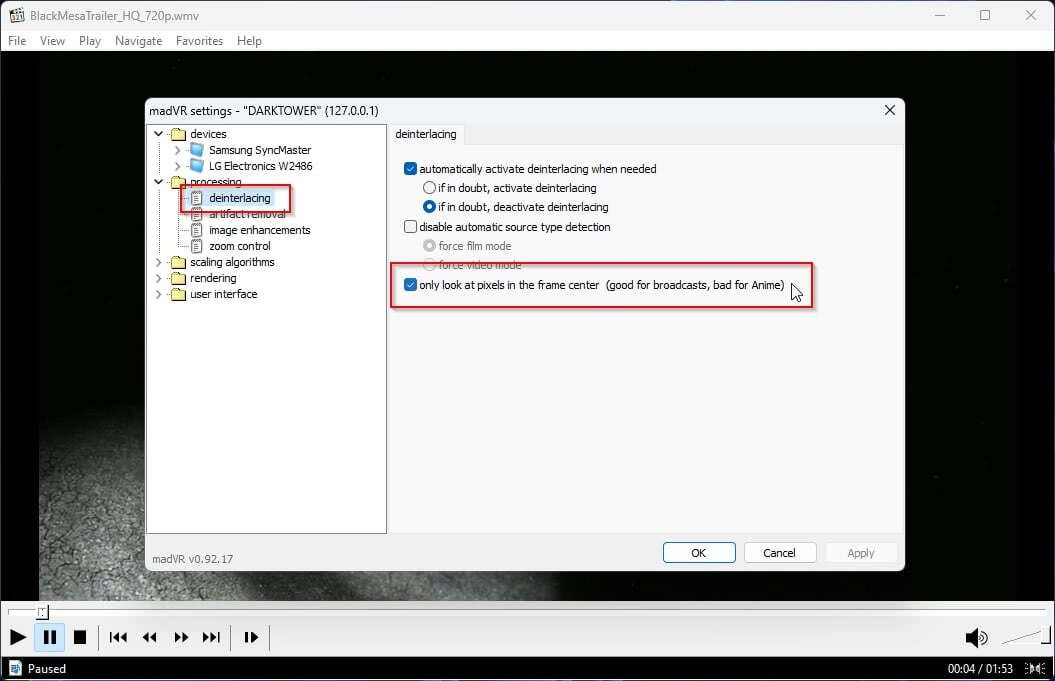The height and width of the screenshot is (681, 1055).
Task: Select image enhancements tree item
Action: 260,230
